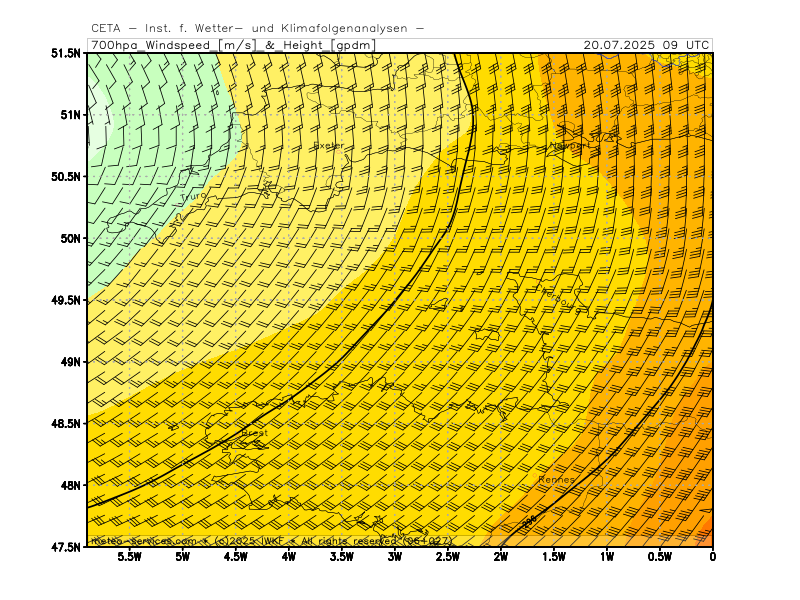Image resolution: width=800 pixels, height=600 pixels.
Task: Click the 50.5N latitude axis label
Action: [x=66, y=177]
